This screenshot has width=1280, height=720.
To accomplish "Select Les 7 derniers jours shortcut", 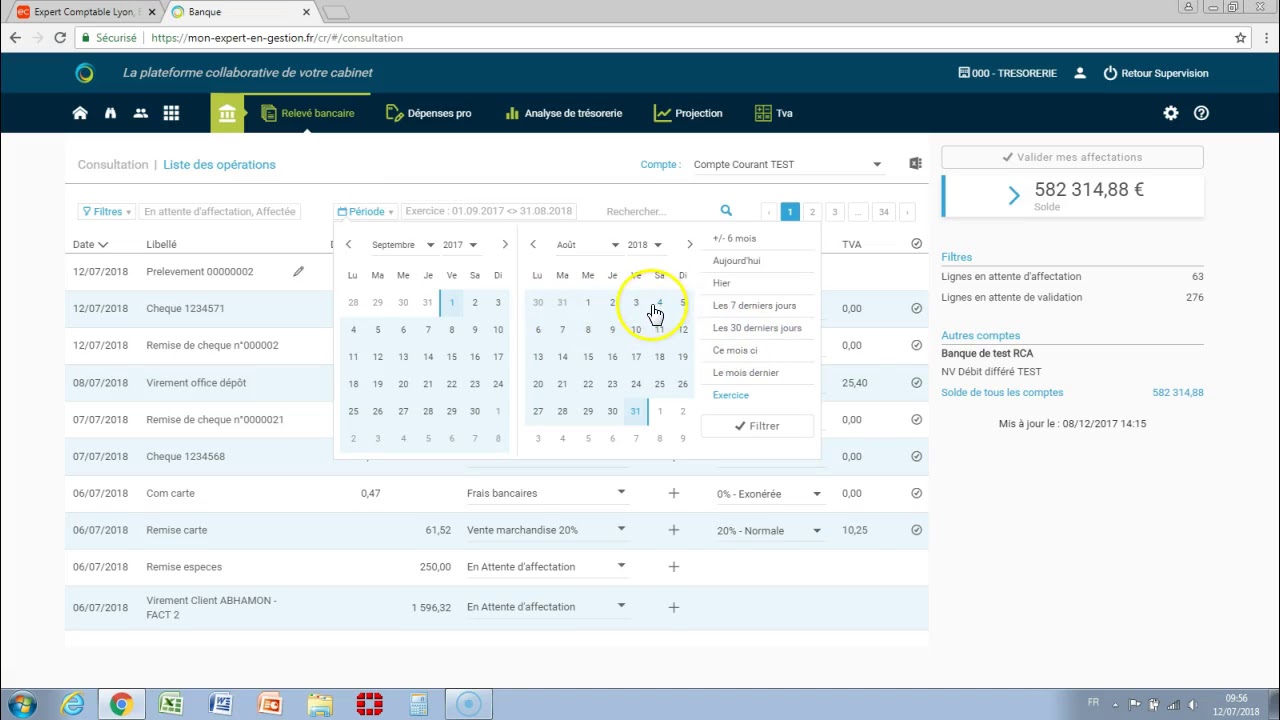I will coord(754,305).
